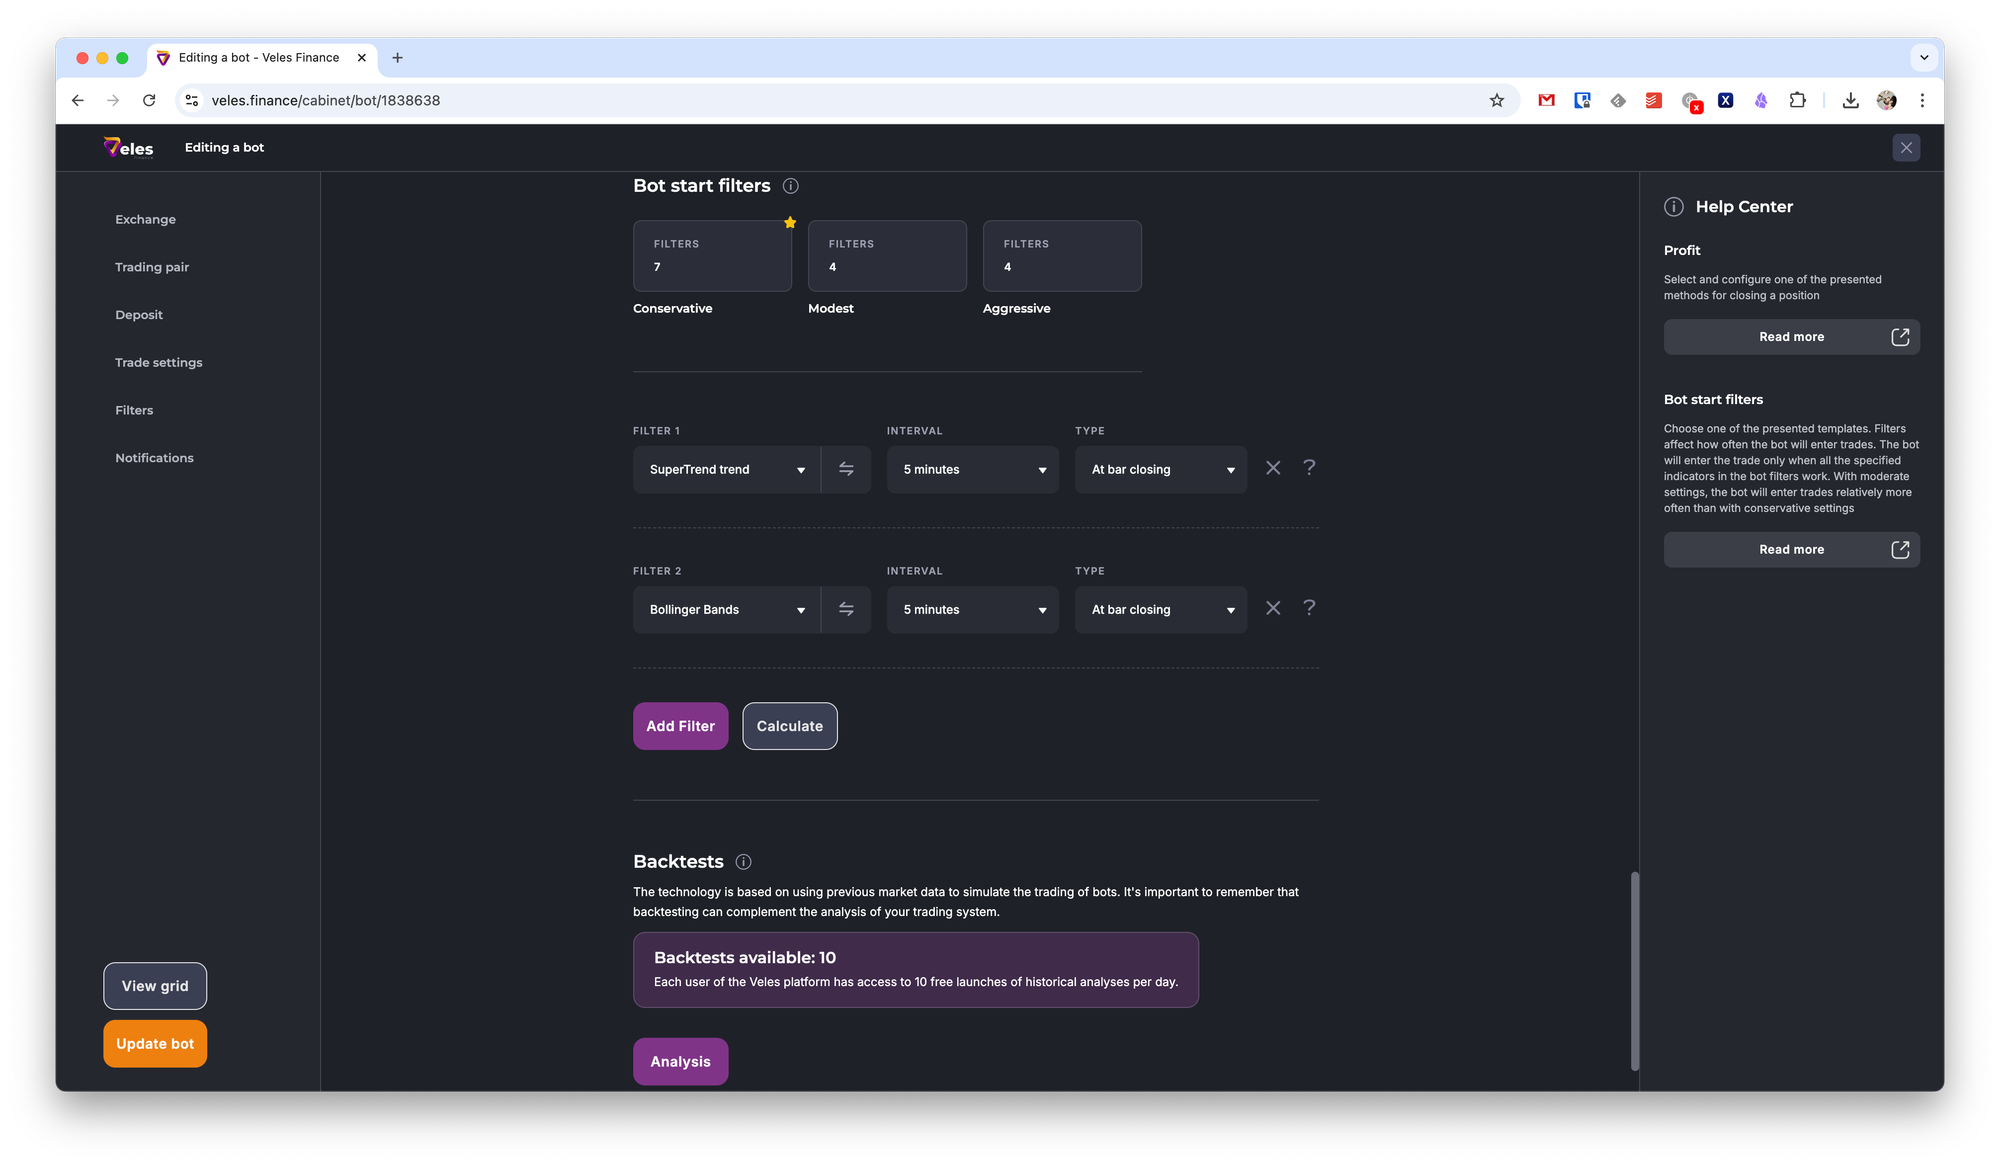Open the question mark help for Filter 2
This screenshot has width=2000, height=1165.
click(1309, 608)
